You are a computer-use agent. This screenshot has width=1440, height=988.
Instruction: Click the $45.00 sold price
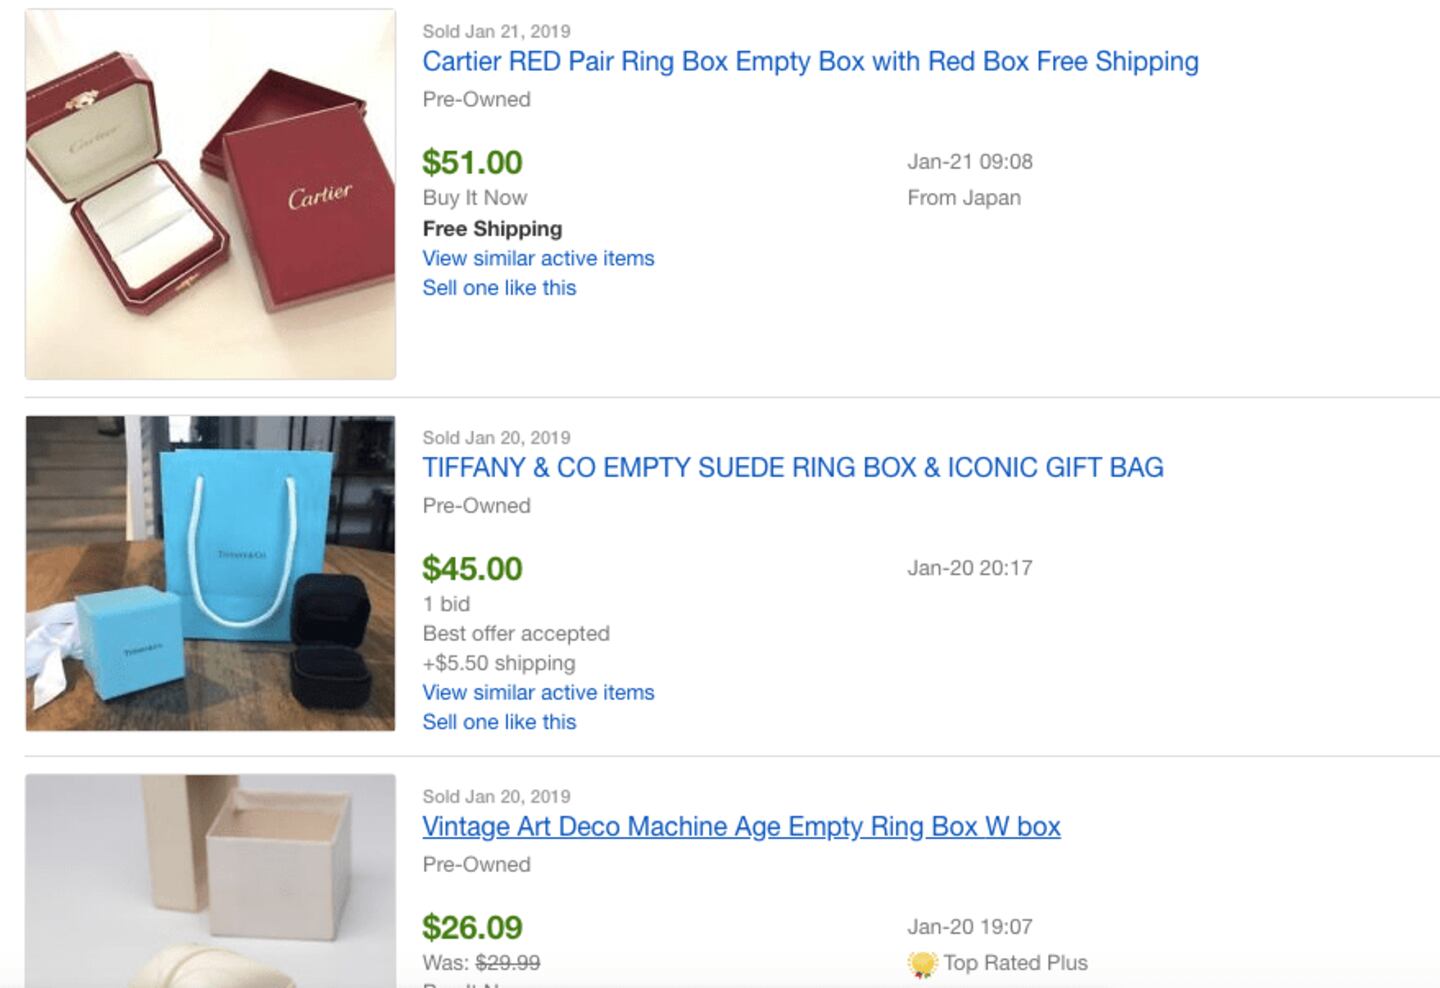(472, 568)
